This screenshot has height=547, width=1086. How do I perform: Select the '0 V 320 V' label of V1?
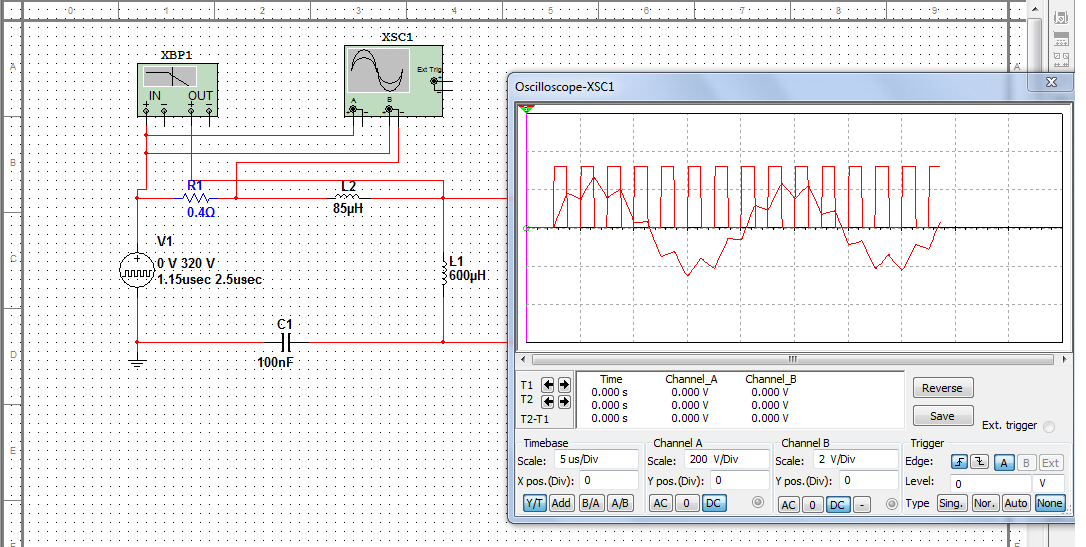[186, 264]
